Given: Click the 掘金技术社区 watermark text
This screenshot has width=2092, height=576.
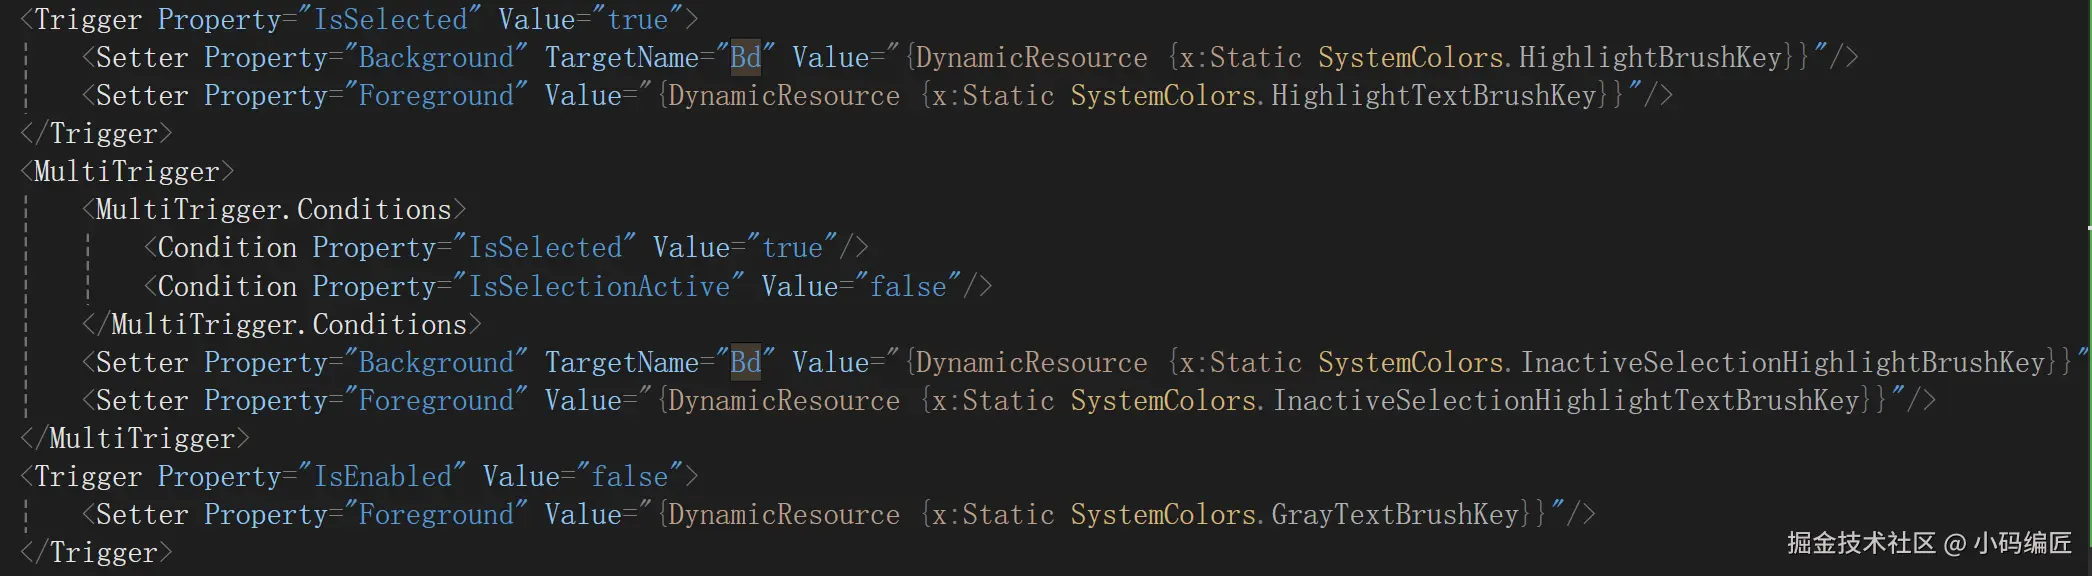Looking at the screenshot, I should coord(1861,543).
